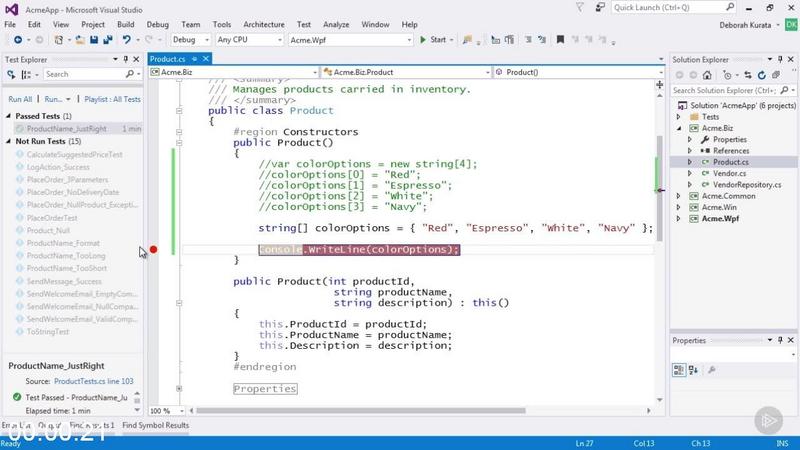Select the Product.cs editor tab
Screen dimensions: 800x450
tap(167, 59)
